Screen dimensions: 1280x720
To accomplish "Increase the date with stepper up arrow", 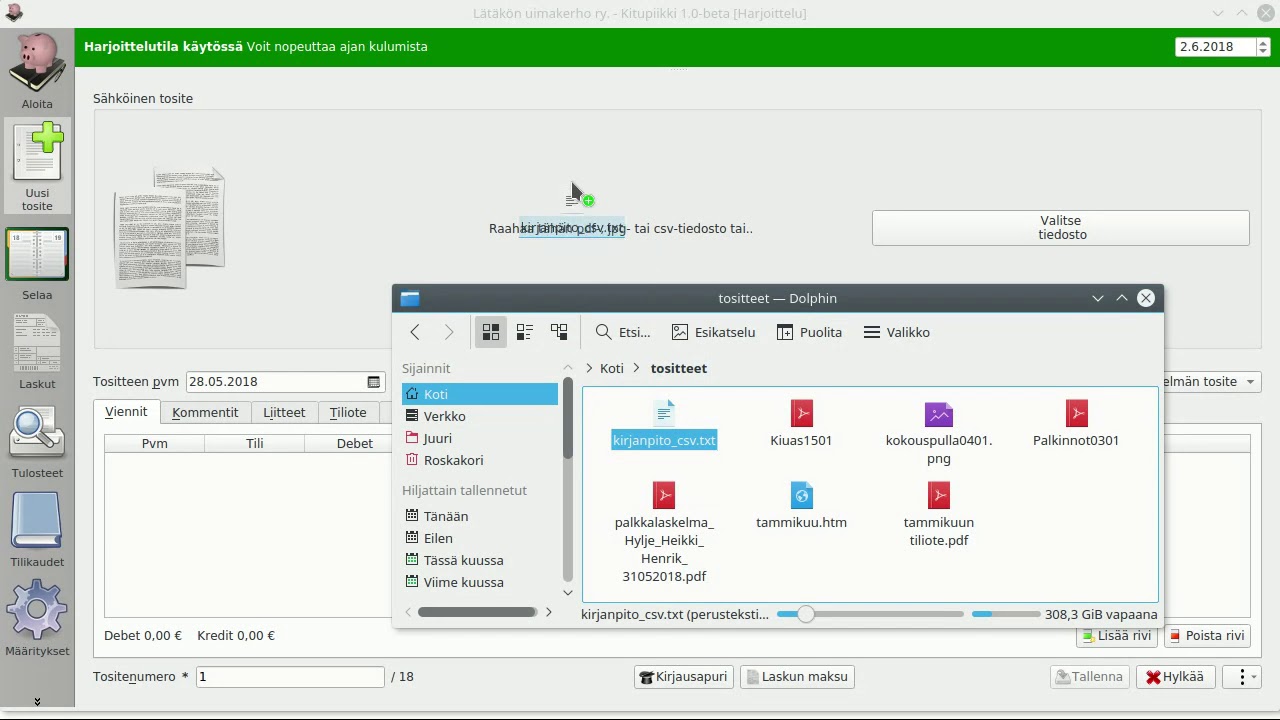I will tap(1263, 42).
